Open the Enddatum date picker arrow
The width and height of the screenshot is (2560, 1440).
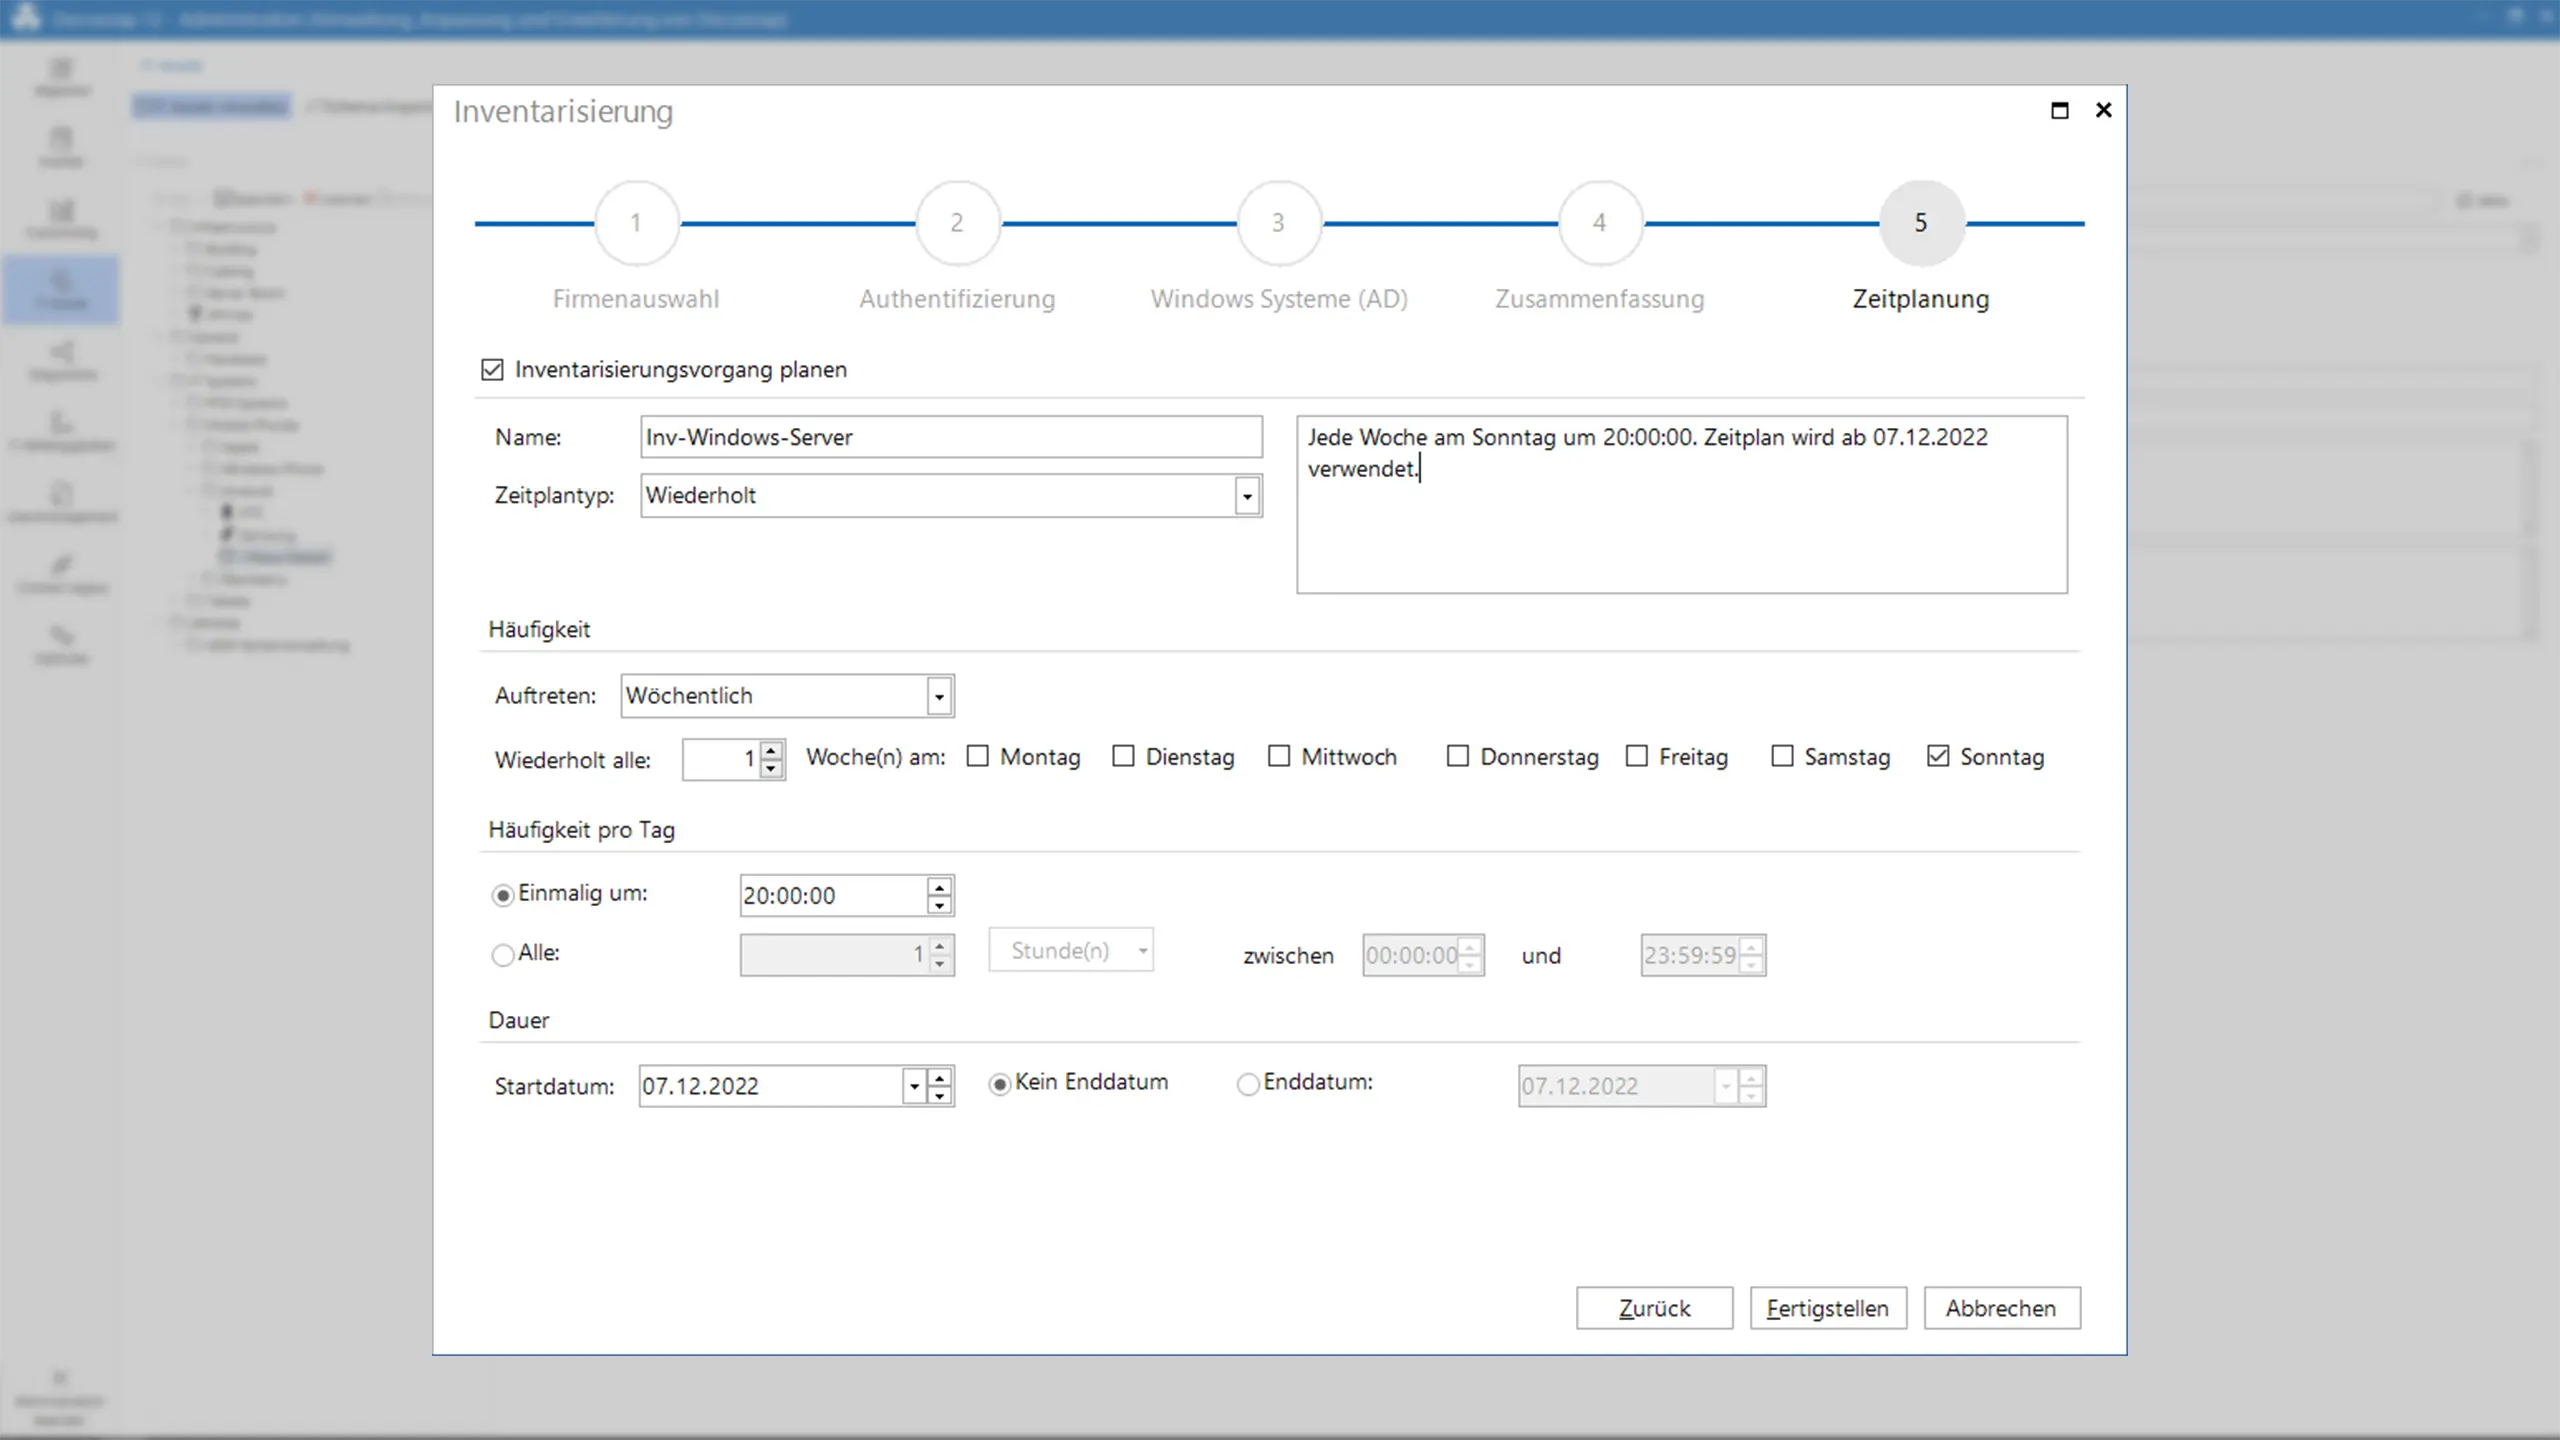point(1725,1086)
